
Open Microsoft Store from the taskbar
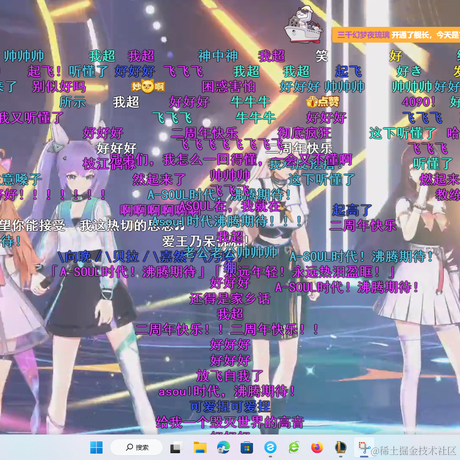[x=247, y=448]
